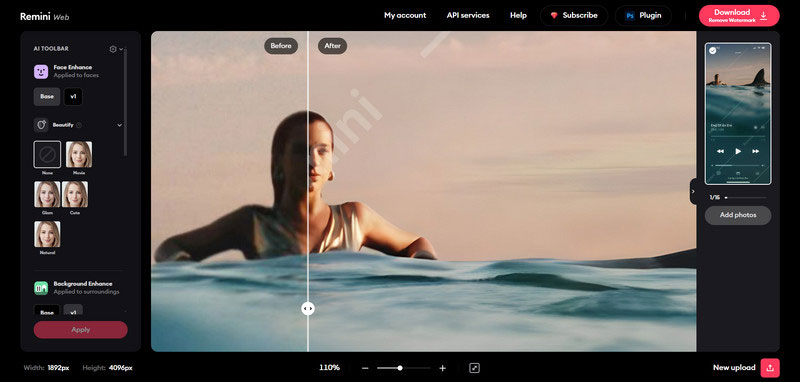800x382 pixels.
Task: Click the Subscribe button
Action: click(x=574, y=16)
